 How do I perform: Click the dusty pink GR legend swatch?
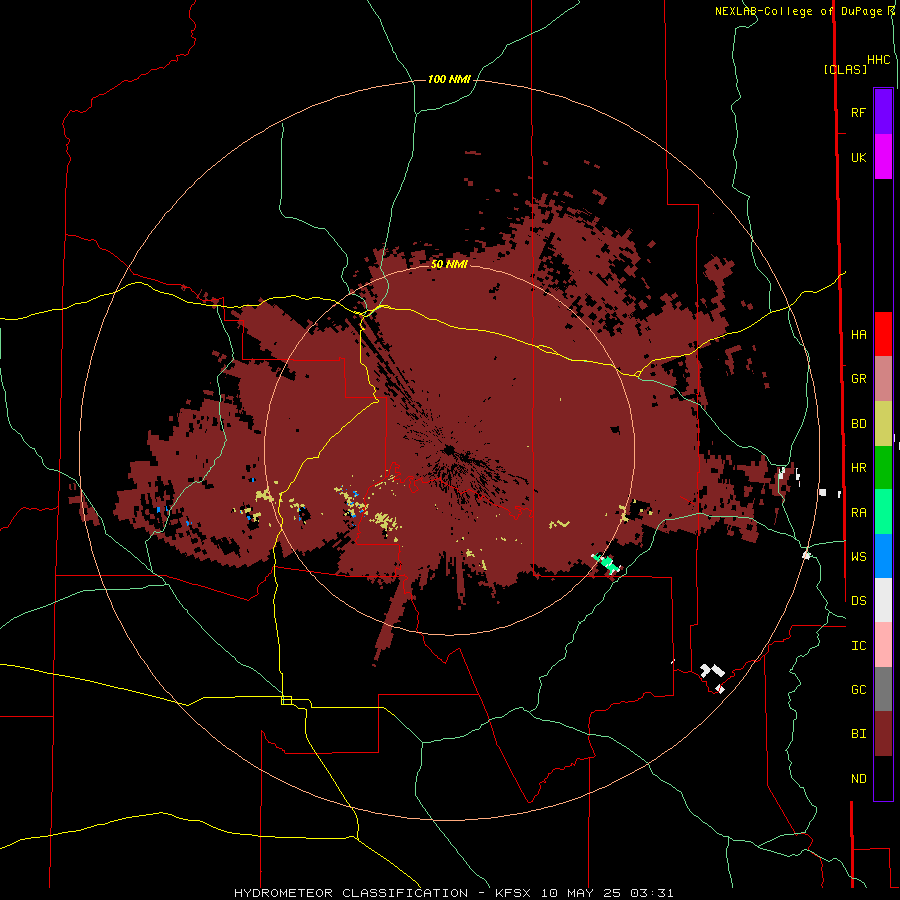(x=883, y=379)
